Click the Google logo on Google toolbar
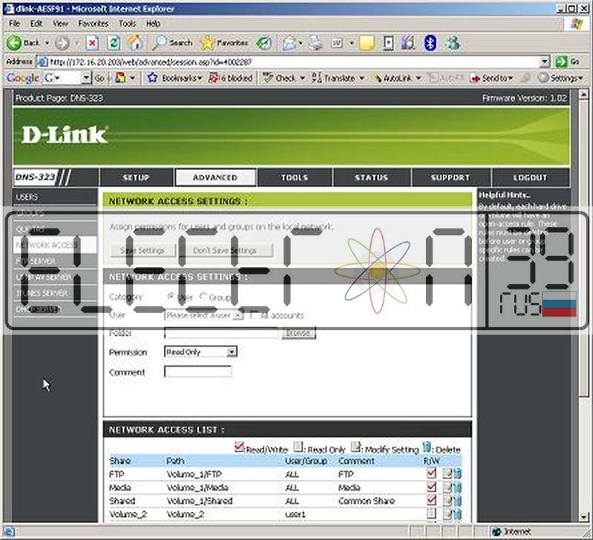The width and height of the screenshot is (593, 540). pos(22,78)
